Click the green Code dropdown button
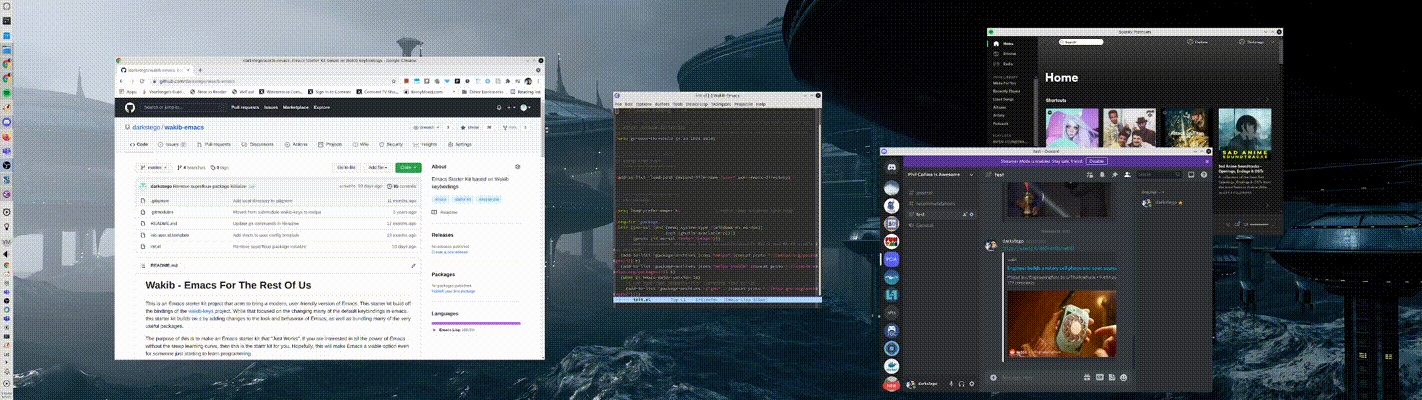The image size is (1422, 400). coord(408,167)
